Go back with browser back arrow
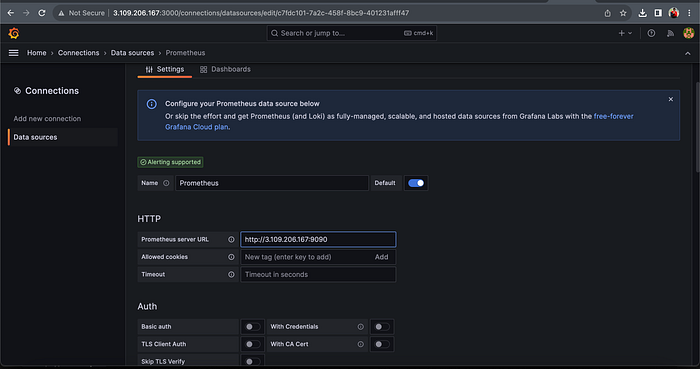 click(11, 13)
